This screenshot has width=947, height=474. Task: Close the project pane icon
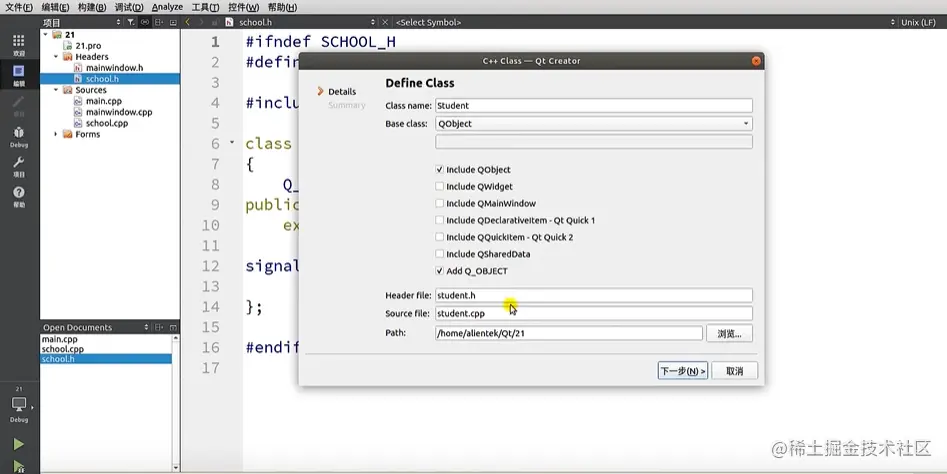point(173,22)
